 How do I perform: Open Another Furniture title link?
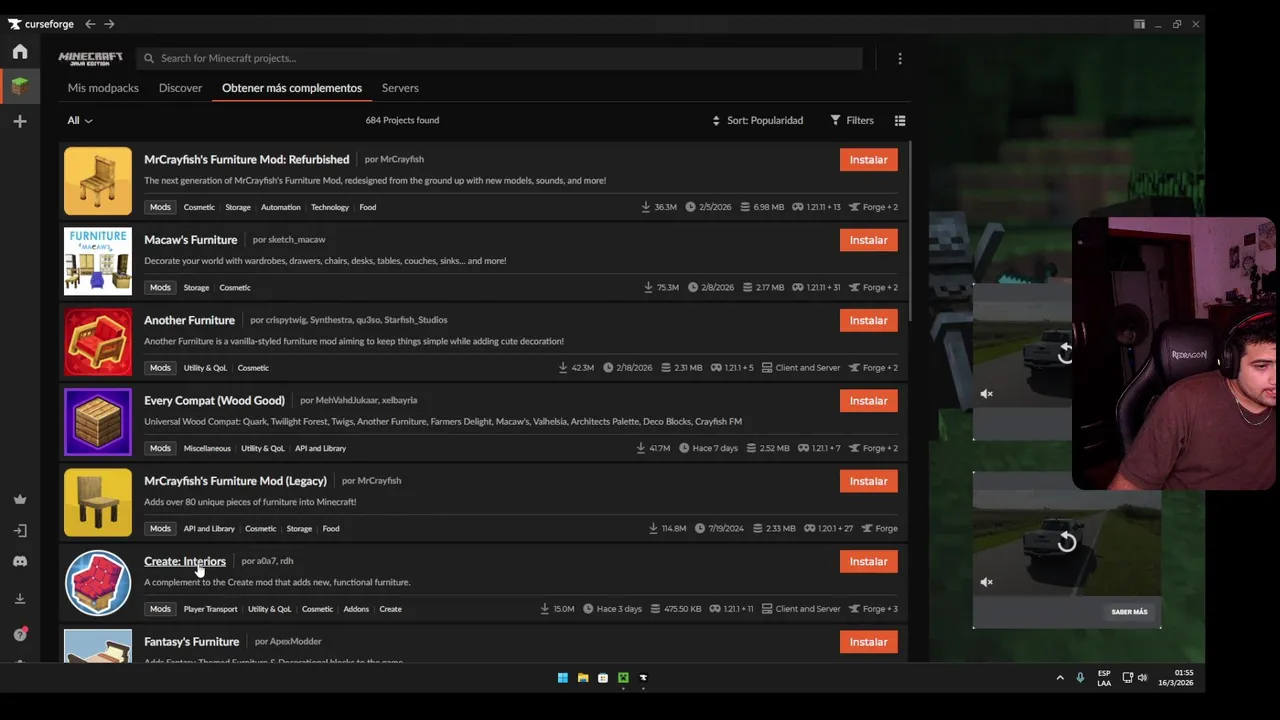tap(189, 320)
